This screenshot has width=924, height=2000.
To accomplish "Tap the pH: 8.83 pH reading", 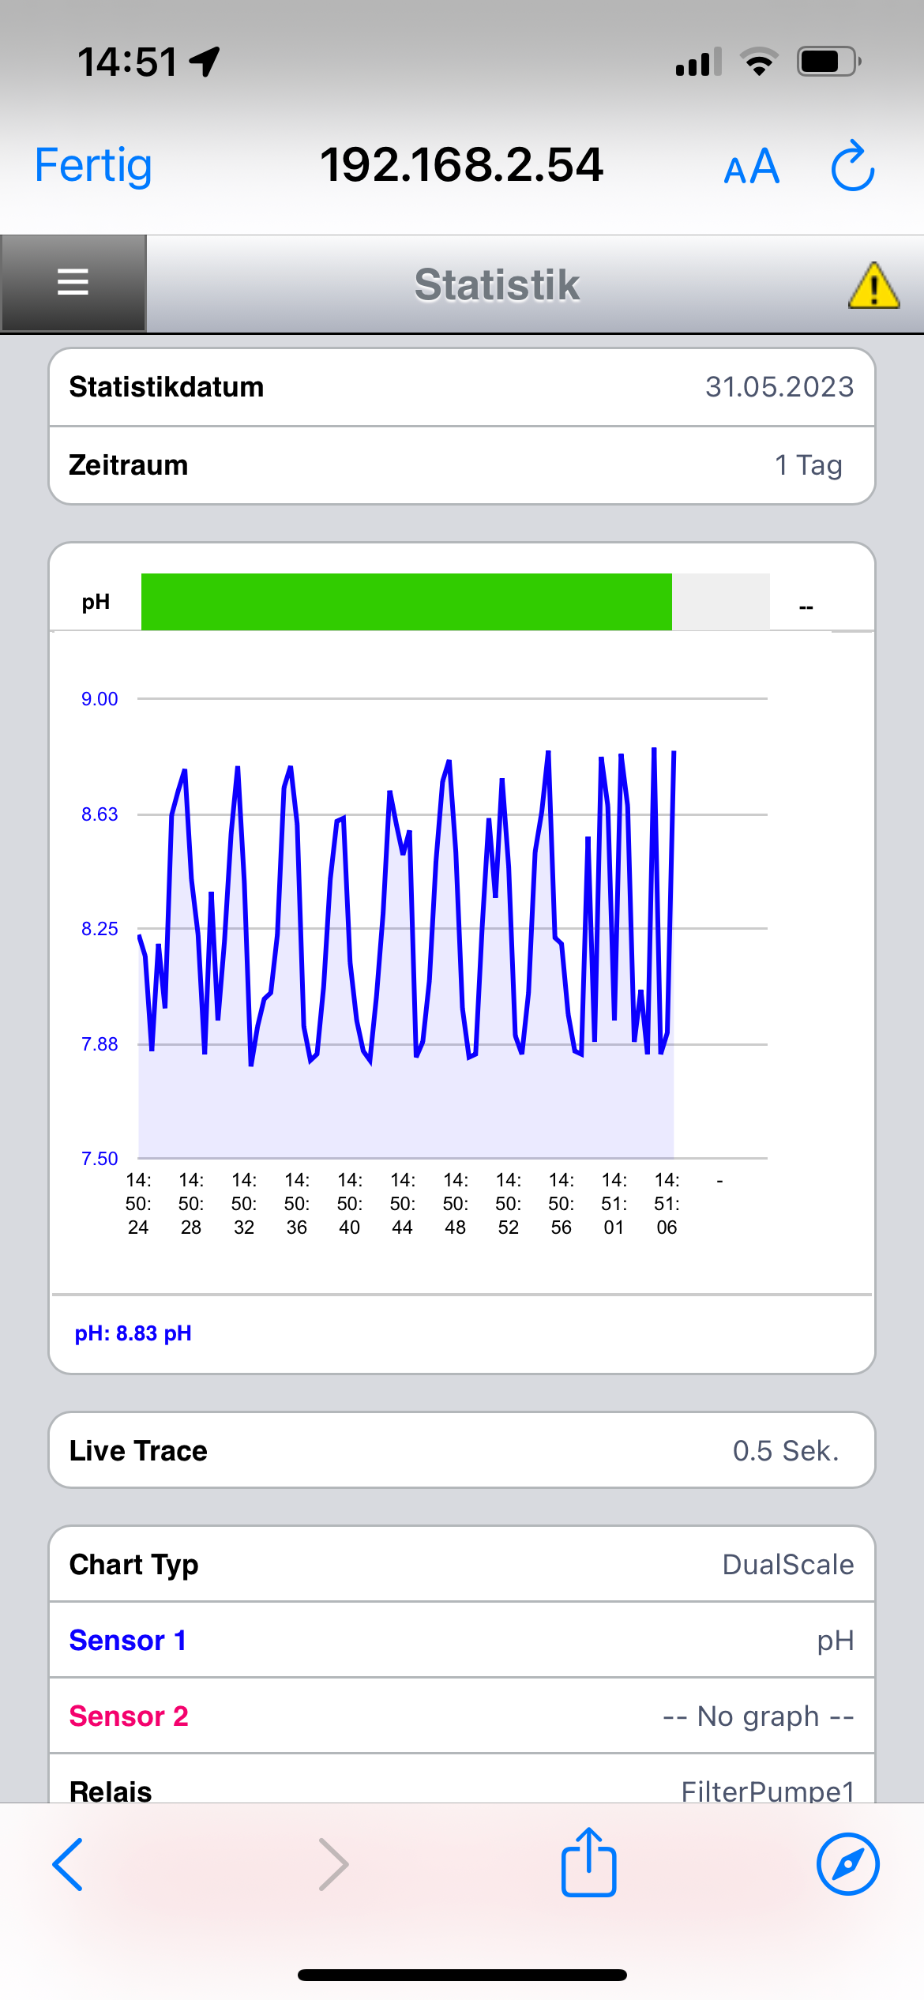I will [x=133, y=1333].
